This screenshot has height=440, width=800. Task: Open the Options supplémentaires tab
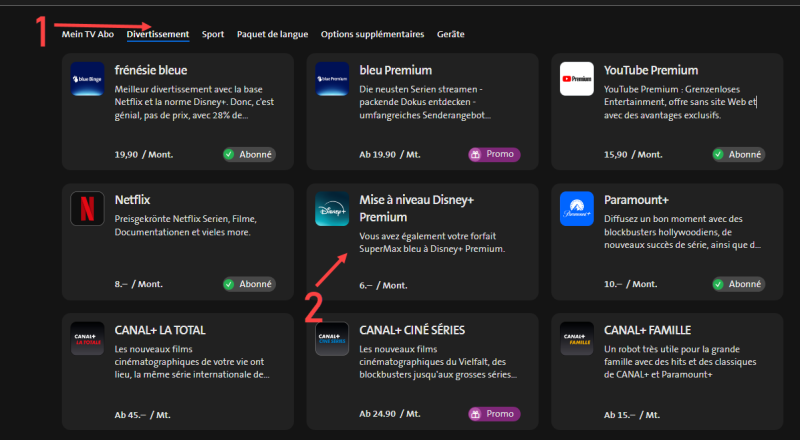point(372,35)
